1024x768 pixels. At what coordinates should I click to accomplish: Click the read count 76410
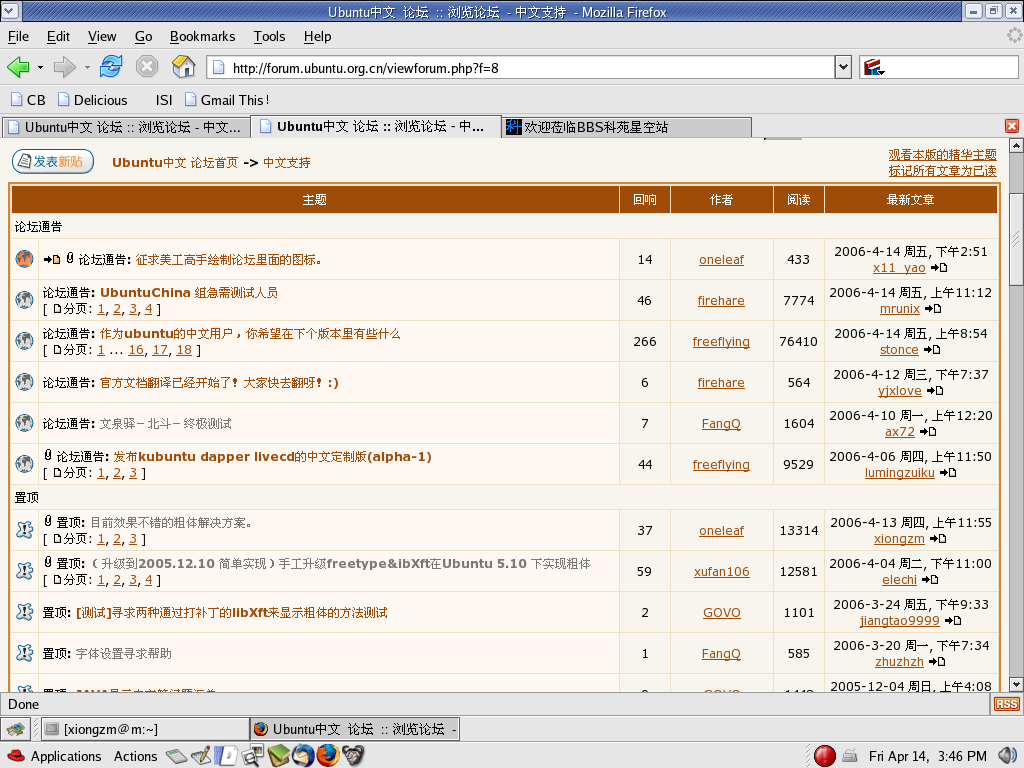[x=799, y=342]
